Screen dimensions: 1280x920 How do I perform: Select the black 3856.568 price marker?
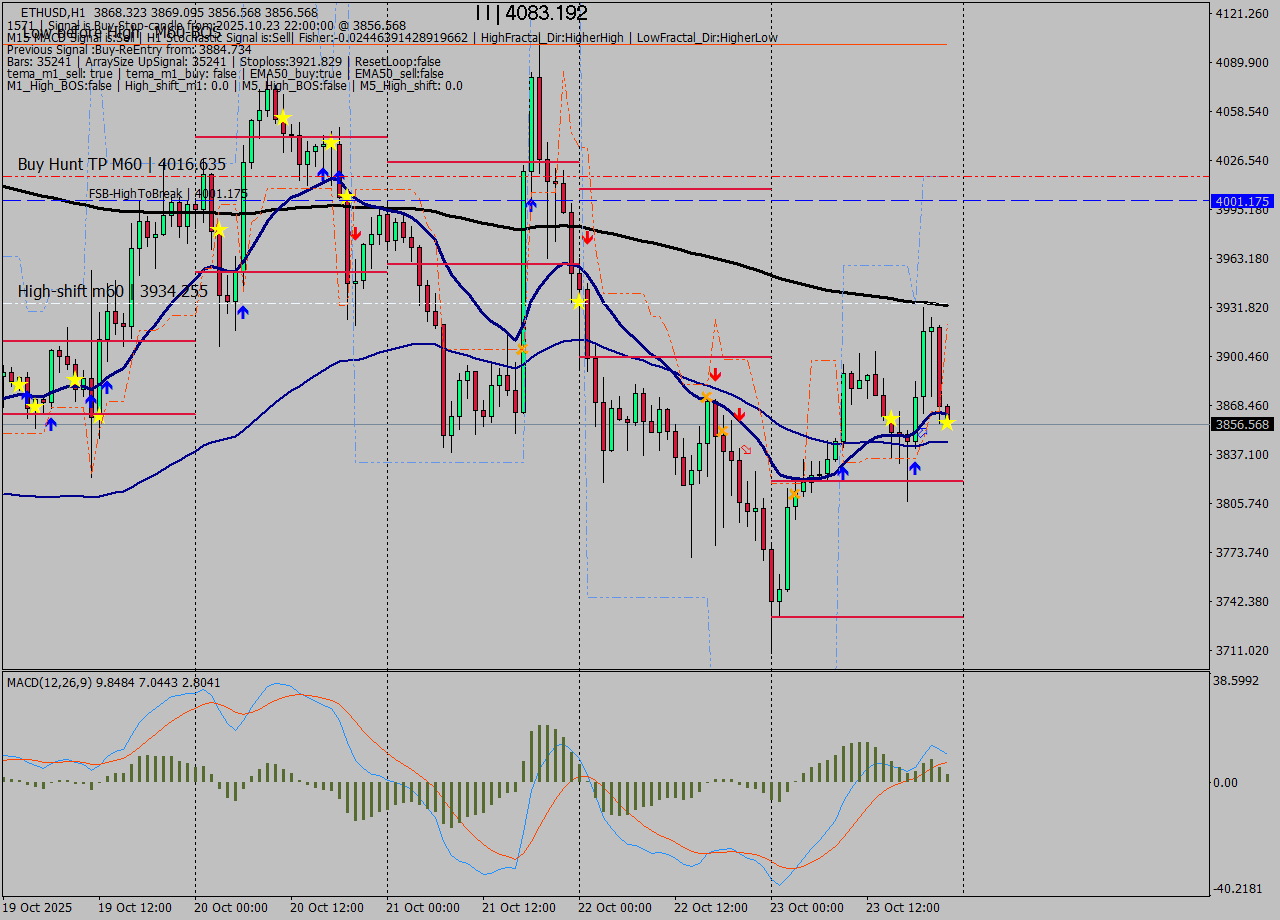(x=1240, y=425)
